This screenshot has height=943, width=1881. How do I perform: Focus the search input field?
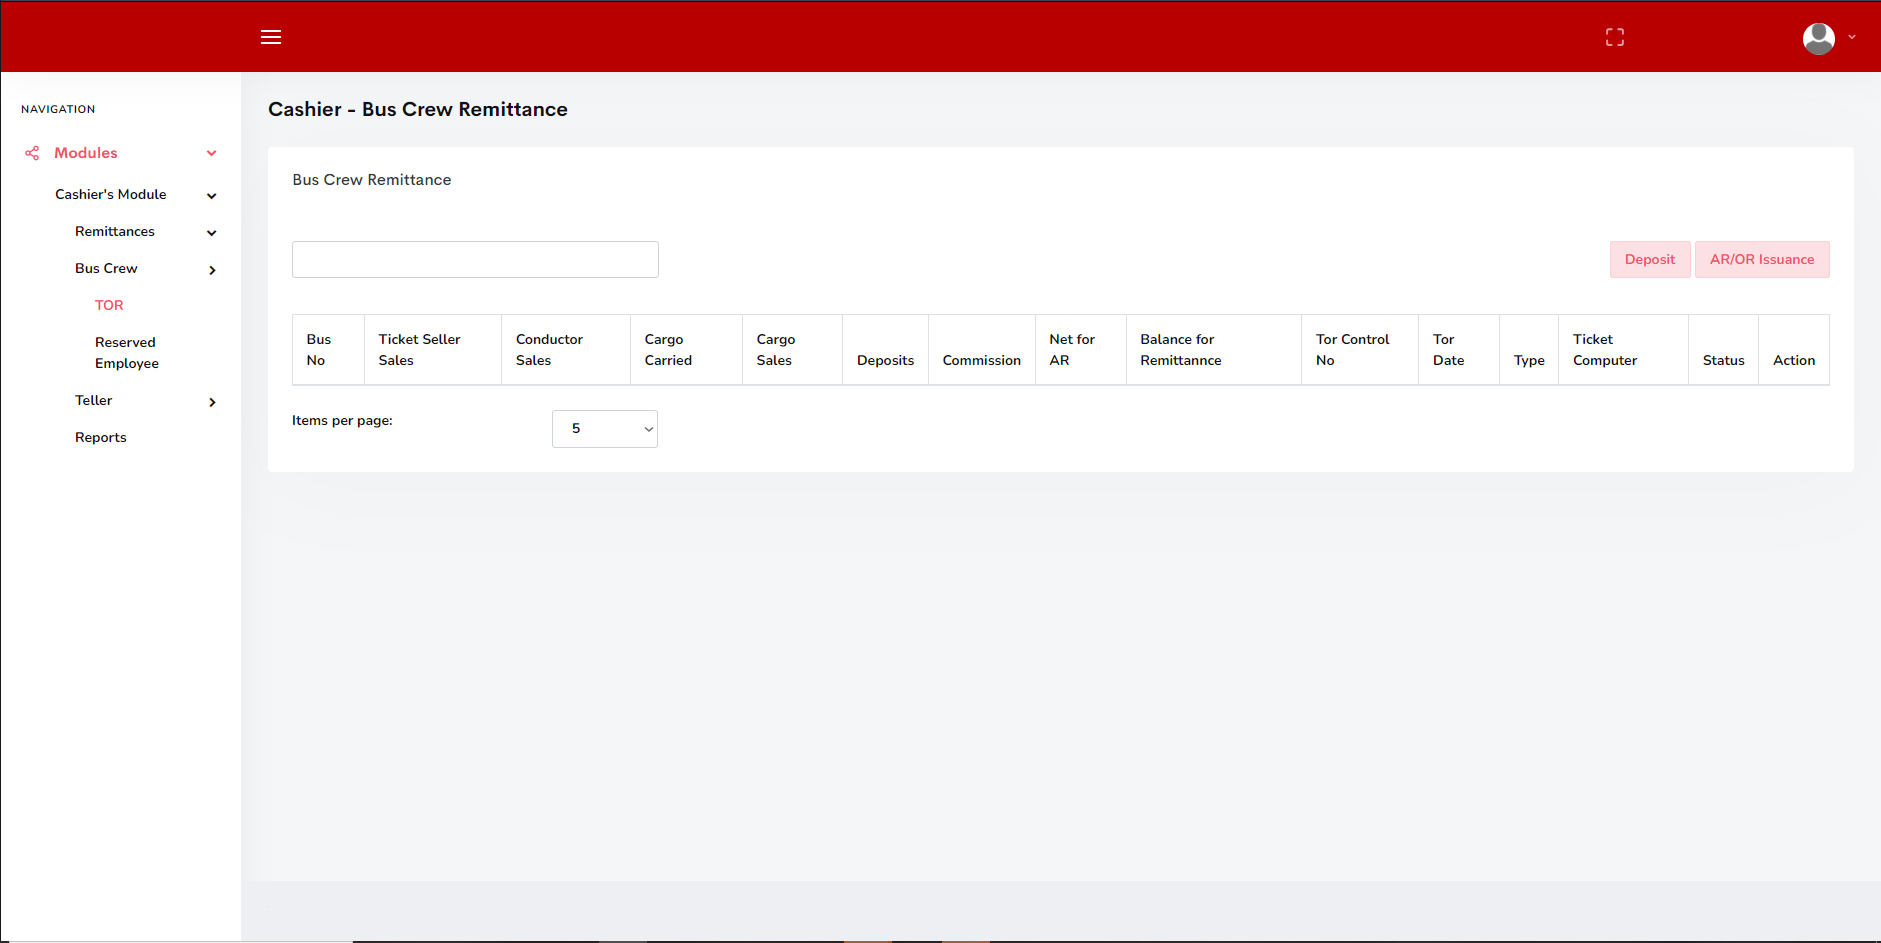pyautogui.click(x=475, y=260)
